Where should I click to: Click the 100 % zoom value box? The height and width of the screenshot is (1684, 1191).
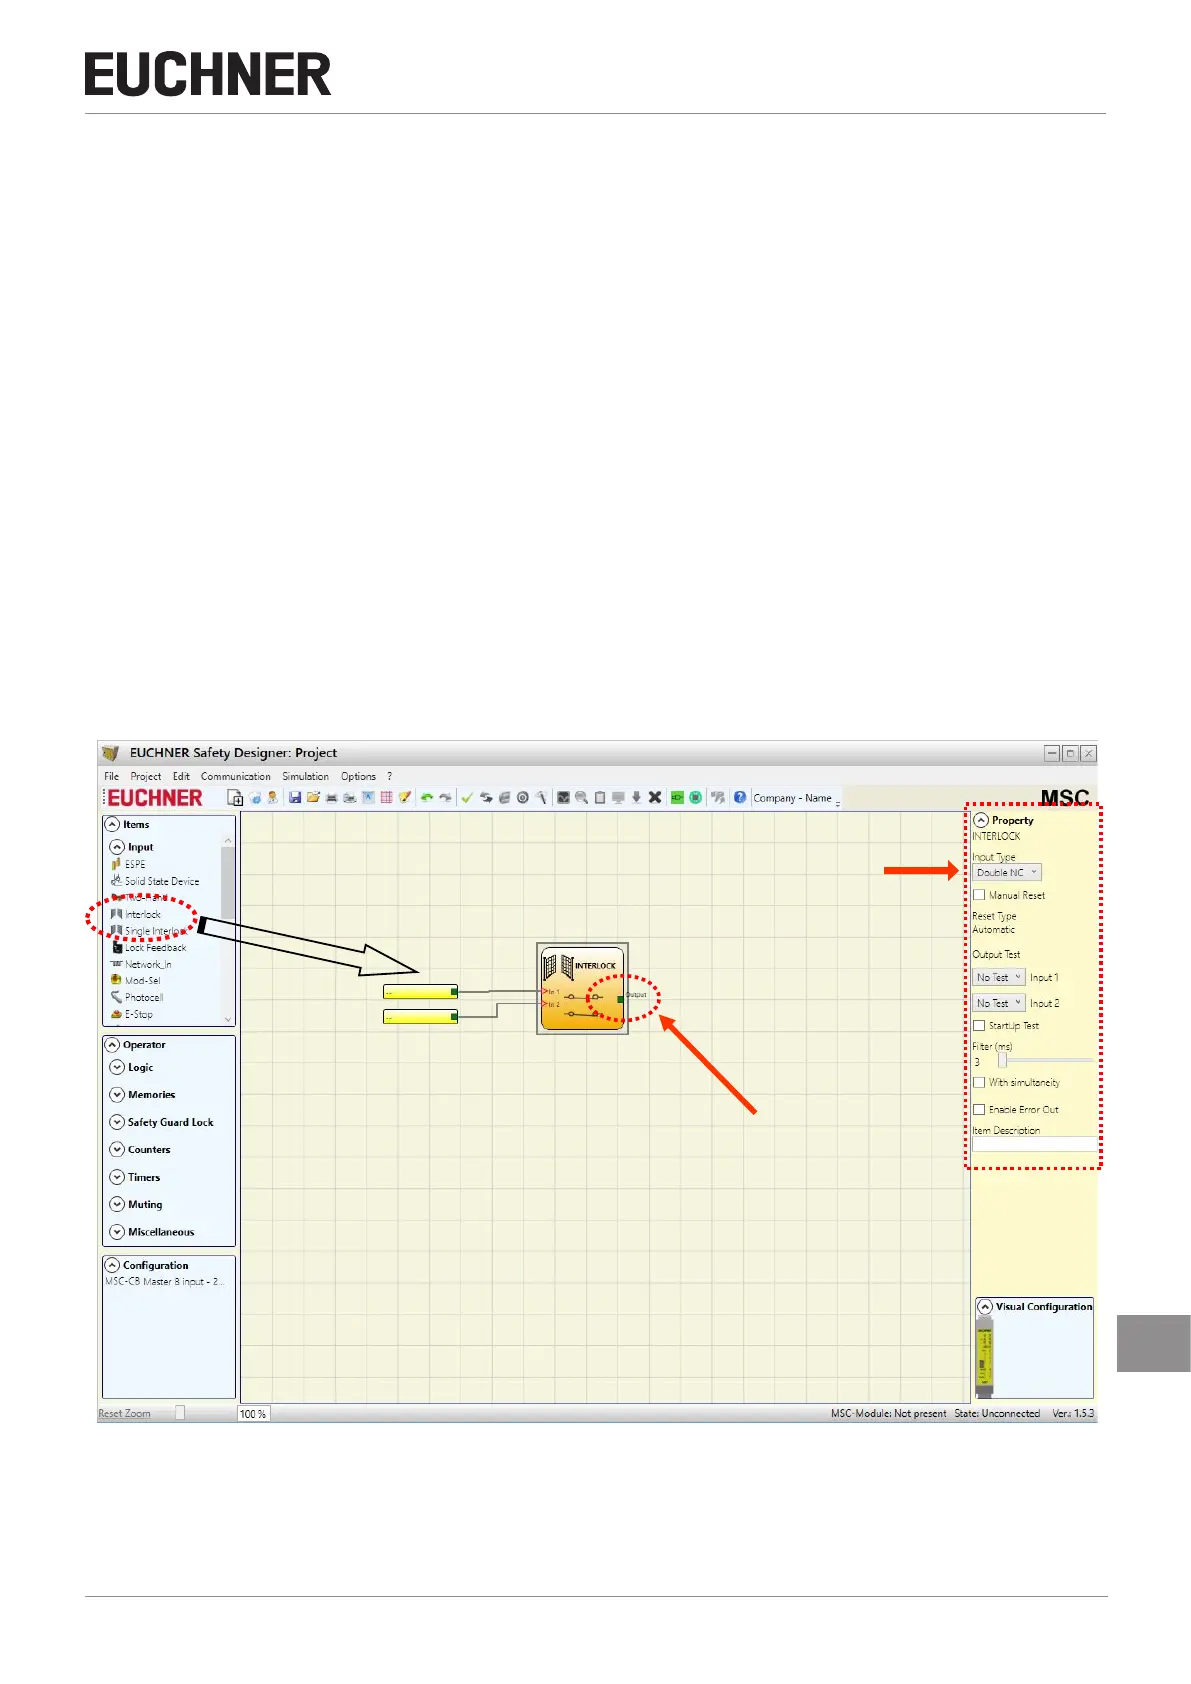click(x=253, y=1413)
